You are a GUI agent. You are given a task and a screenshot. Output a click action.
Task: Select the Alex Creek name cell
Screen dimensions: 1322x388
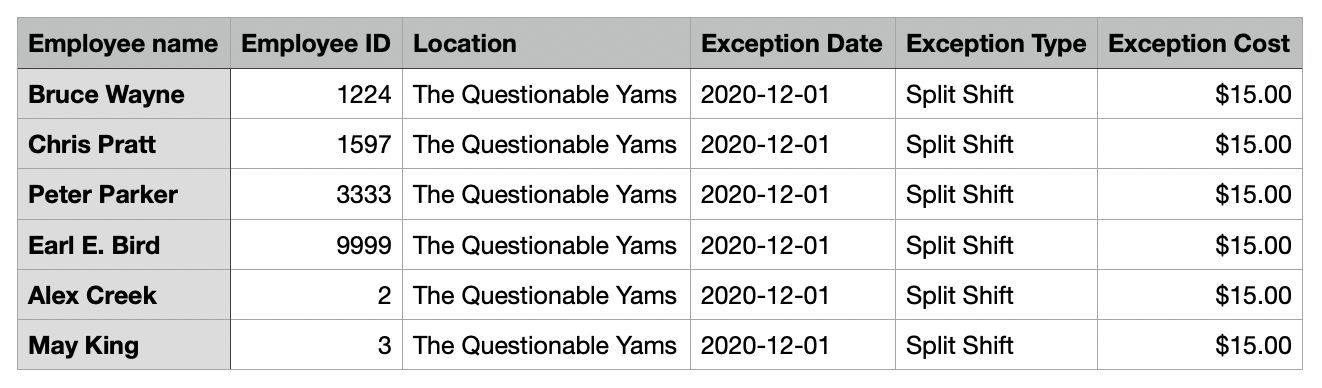(x=124, y=295)
